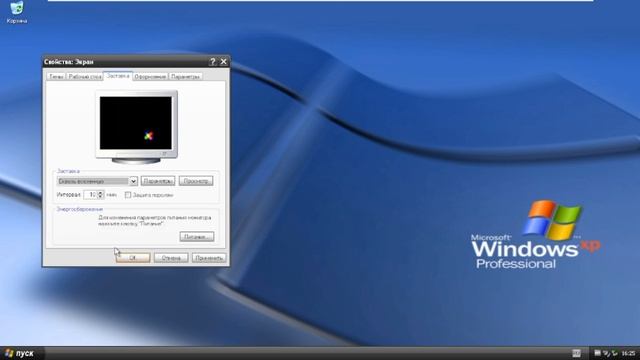Viewport: 640px width, 360px height.
Task: Switch to the Темы tab
Action: pyautogui.click(x=56, y=76)
